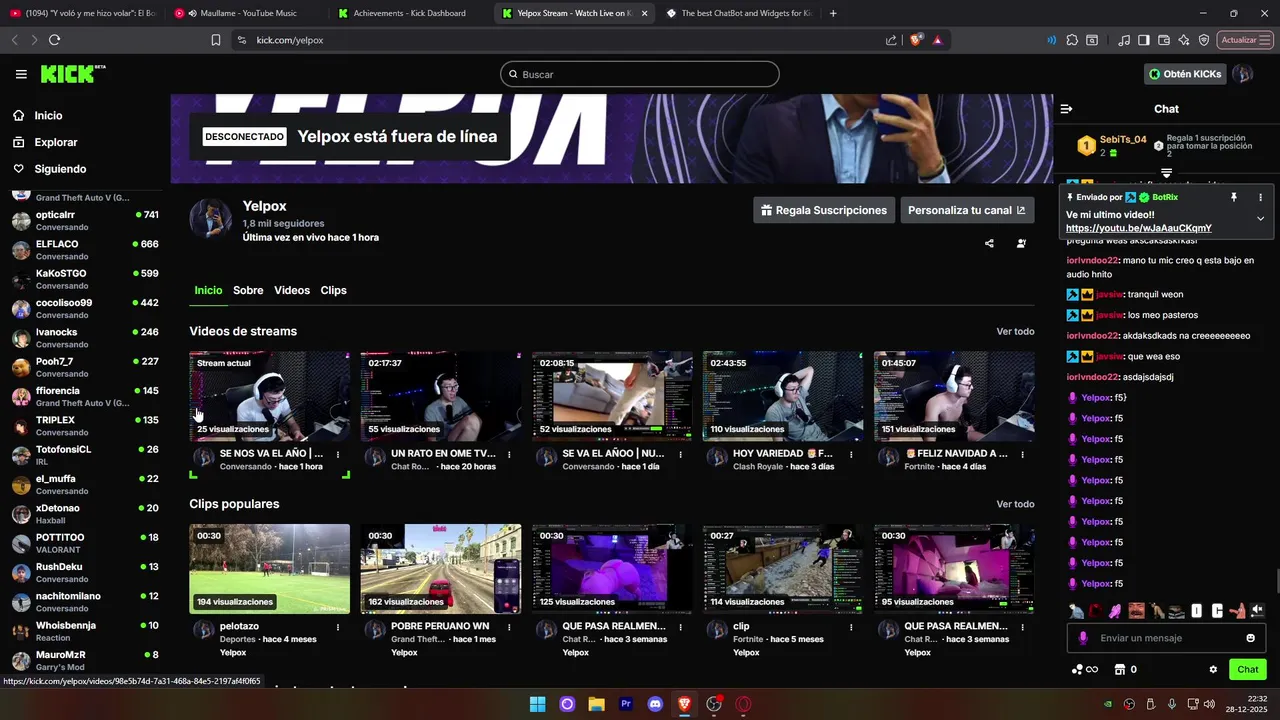Open options for 'FELIZ NAVIDAD' video
Screen dimensions: 1280x720
pos(1022,454)
